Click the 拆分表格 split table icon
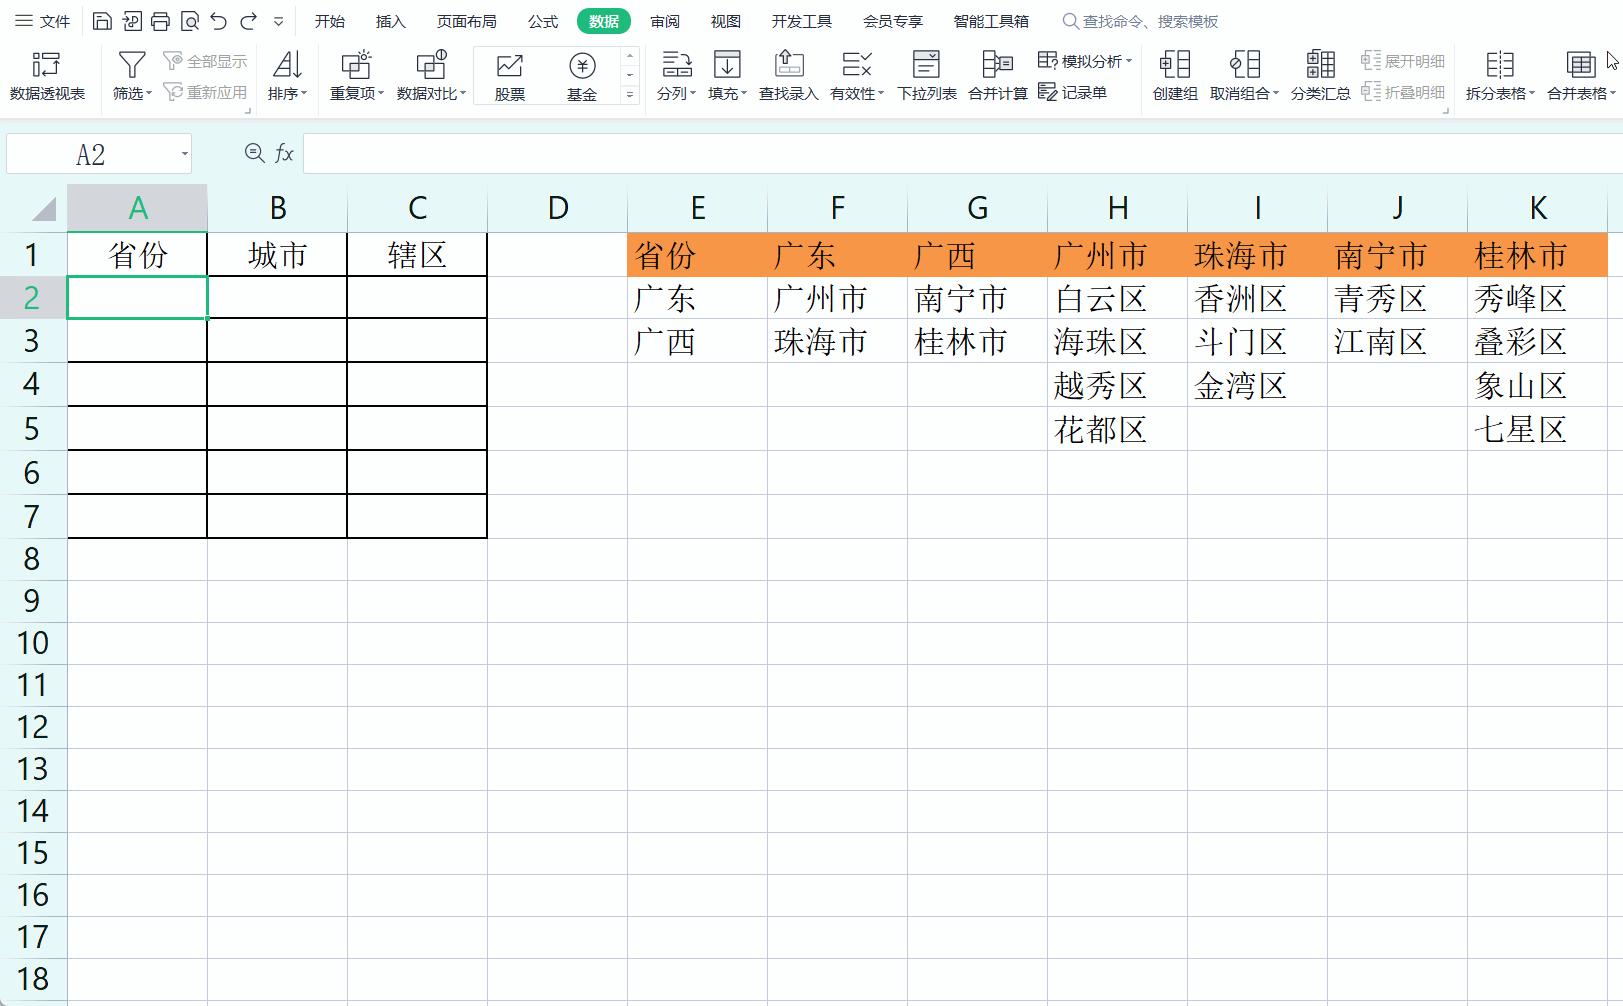The height and width of the screenshot is (1006, 1623). click(x=1500, y=65)
